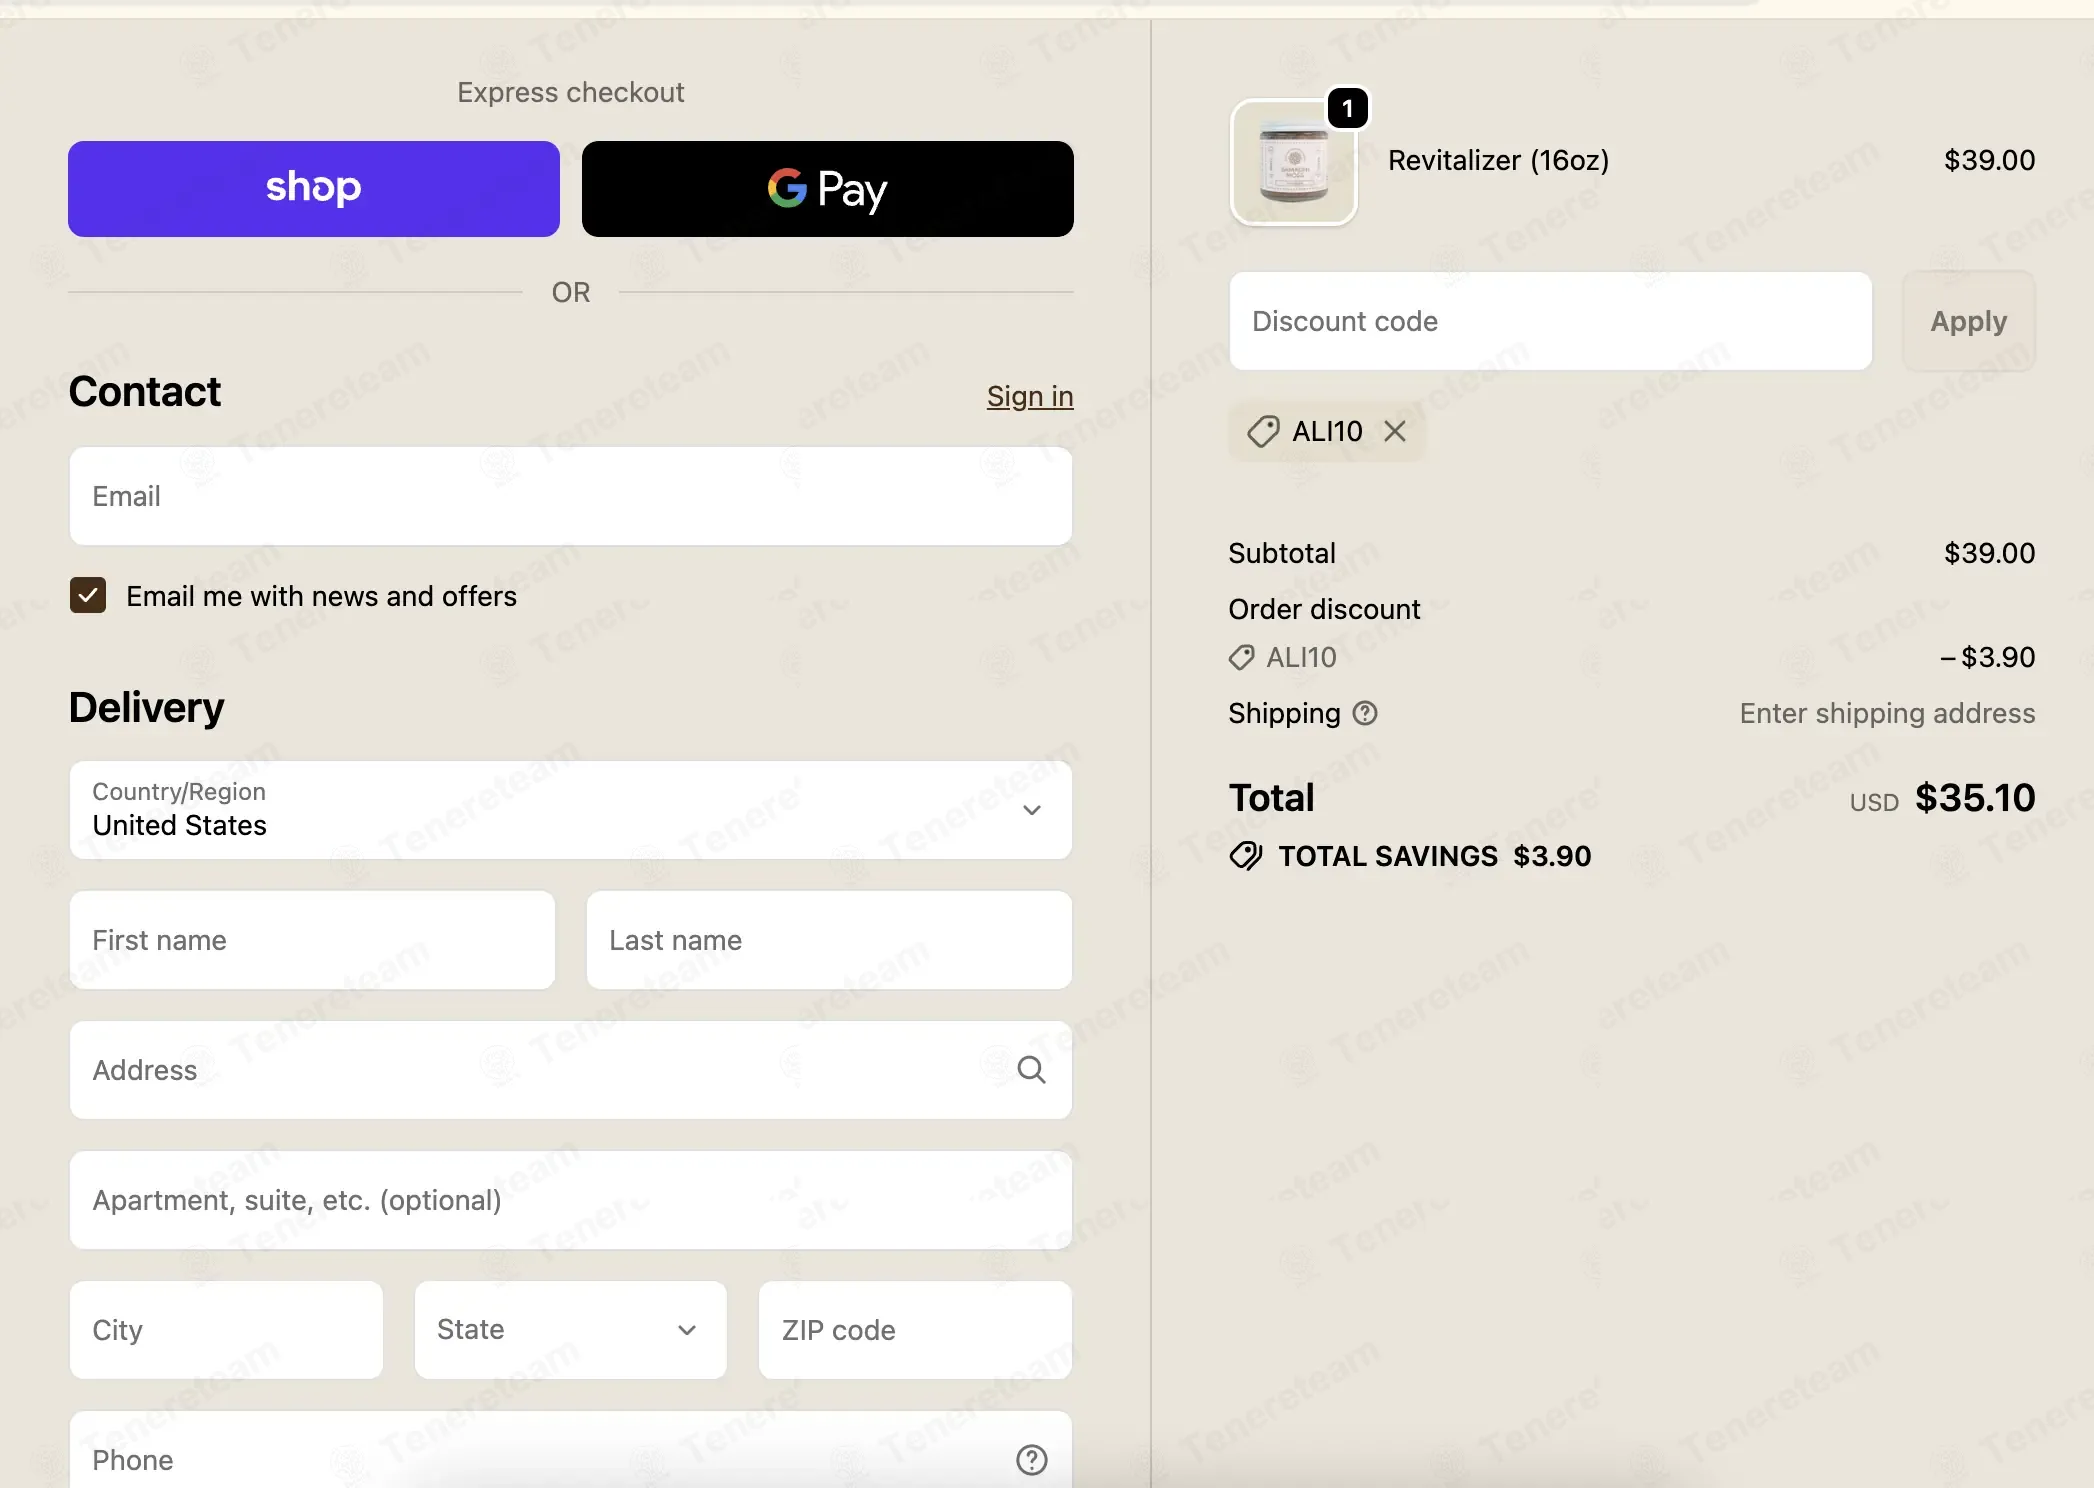Uncheck Email me with news and offers
This screenshot has width=2094, height=1488.
(x=88, y=595)
